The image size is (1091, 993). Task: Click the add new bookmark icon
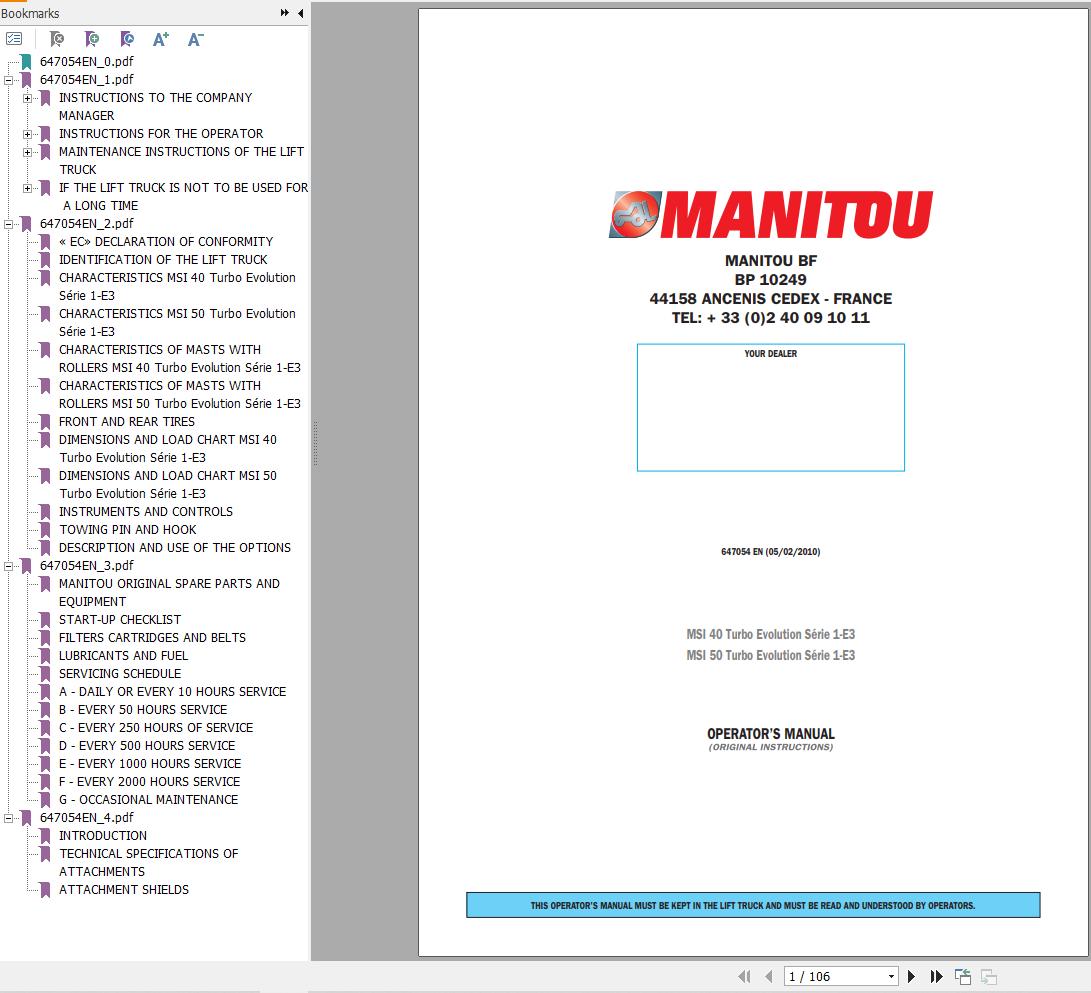[91, 38]
